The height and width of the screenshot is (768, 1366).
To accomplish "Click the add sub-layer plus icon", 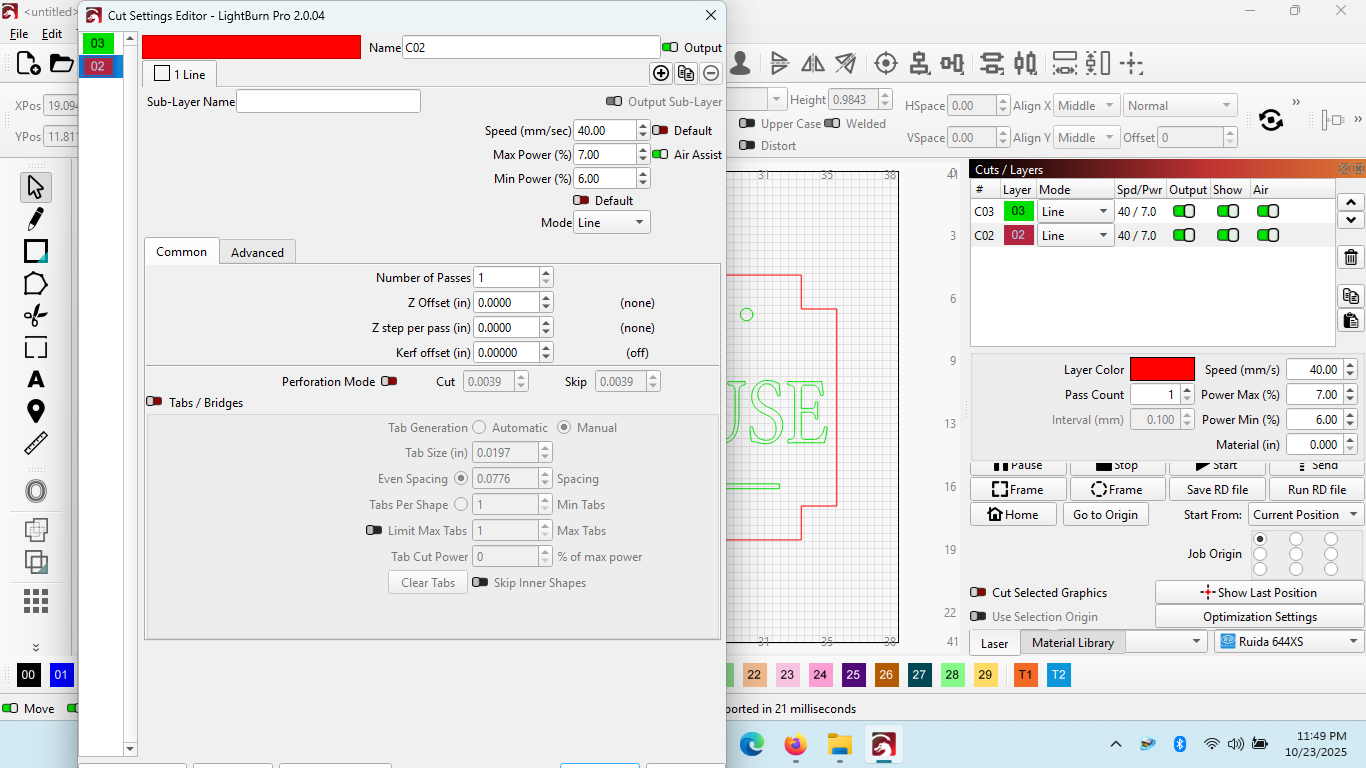I will (661, 73).
